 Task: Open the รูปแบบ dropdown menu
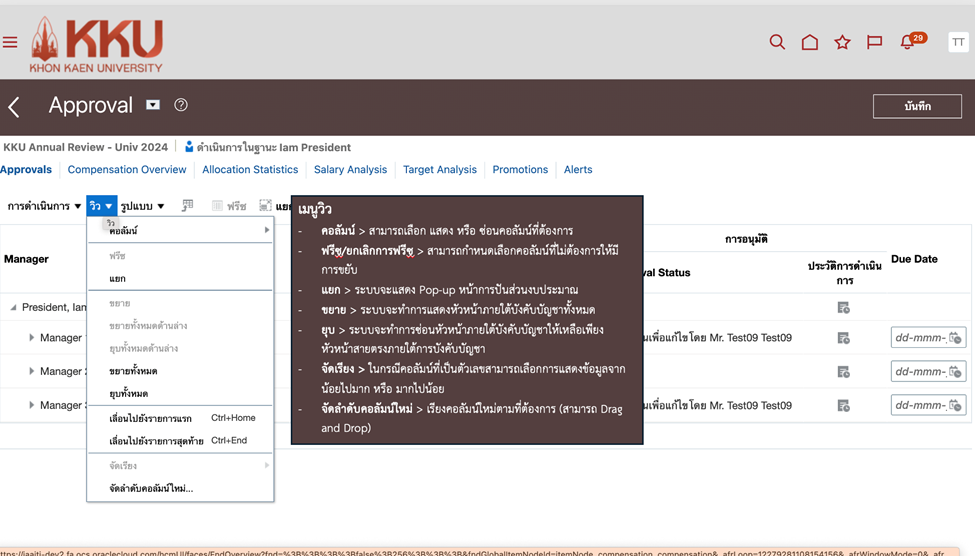click(x=142, y=206)
